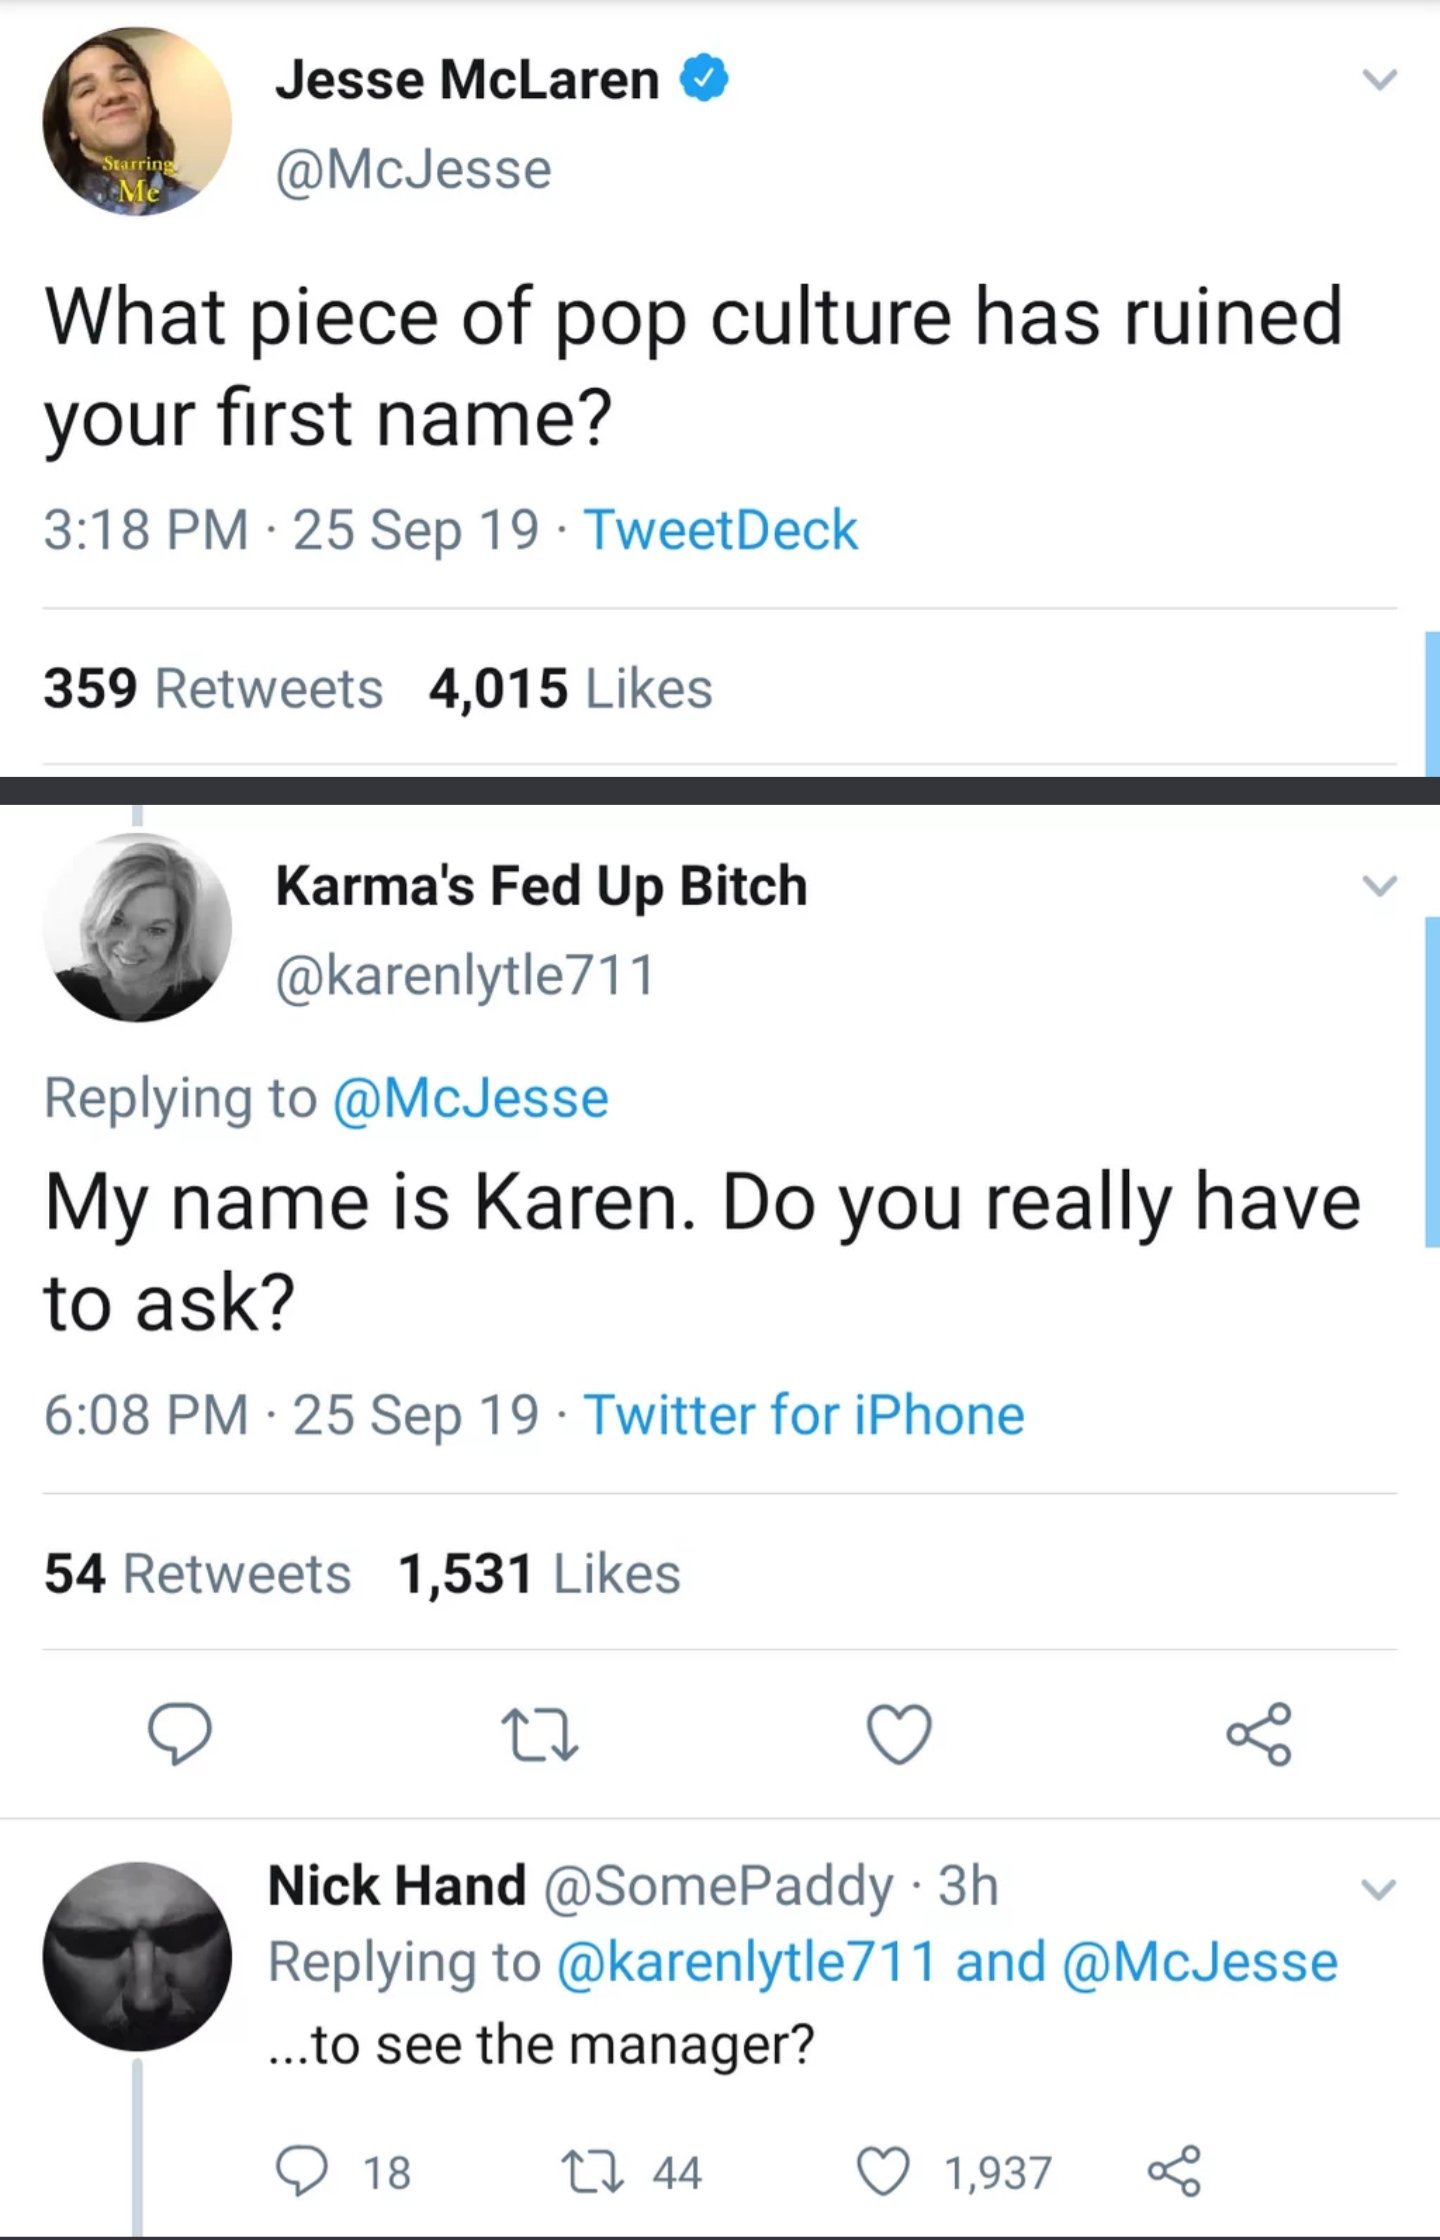The width and height of the screenshot is (1440, 2240).
Task: Open the TweetDeck source link
Action: (x=721, y=529)
